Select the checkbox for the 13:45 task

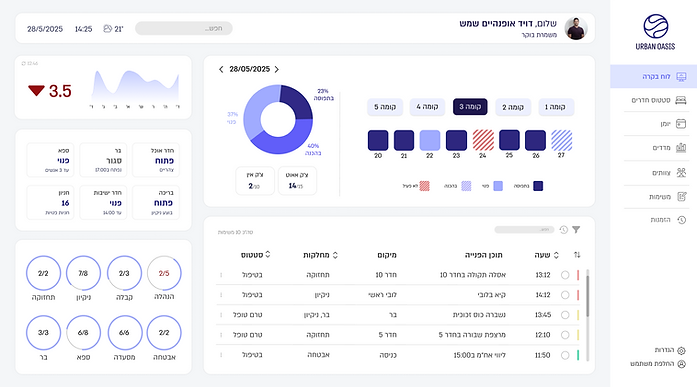coord(565,315)
